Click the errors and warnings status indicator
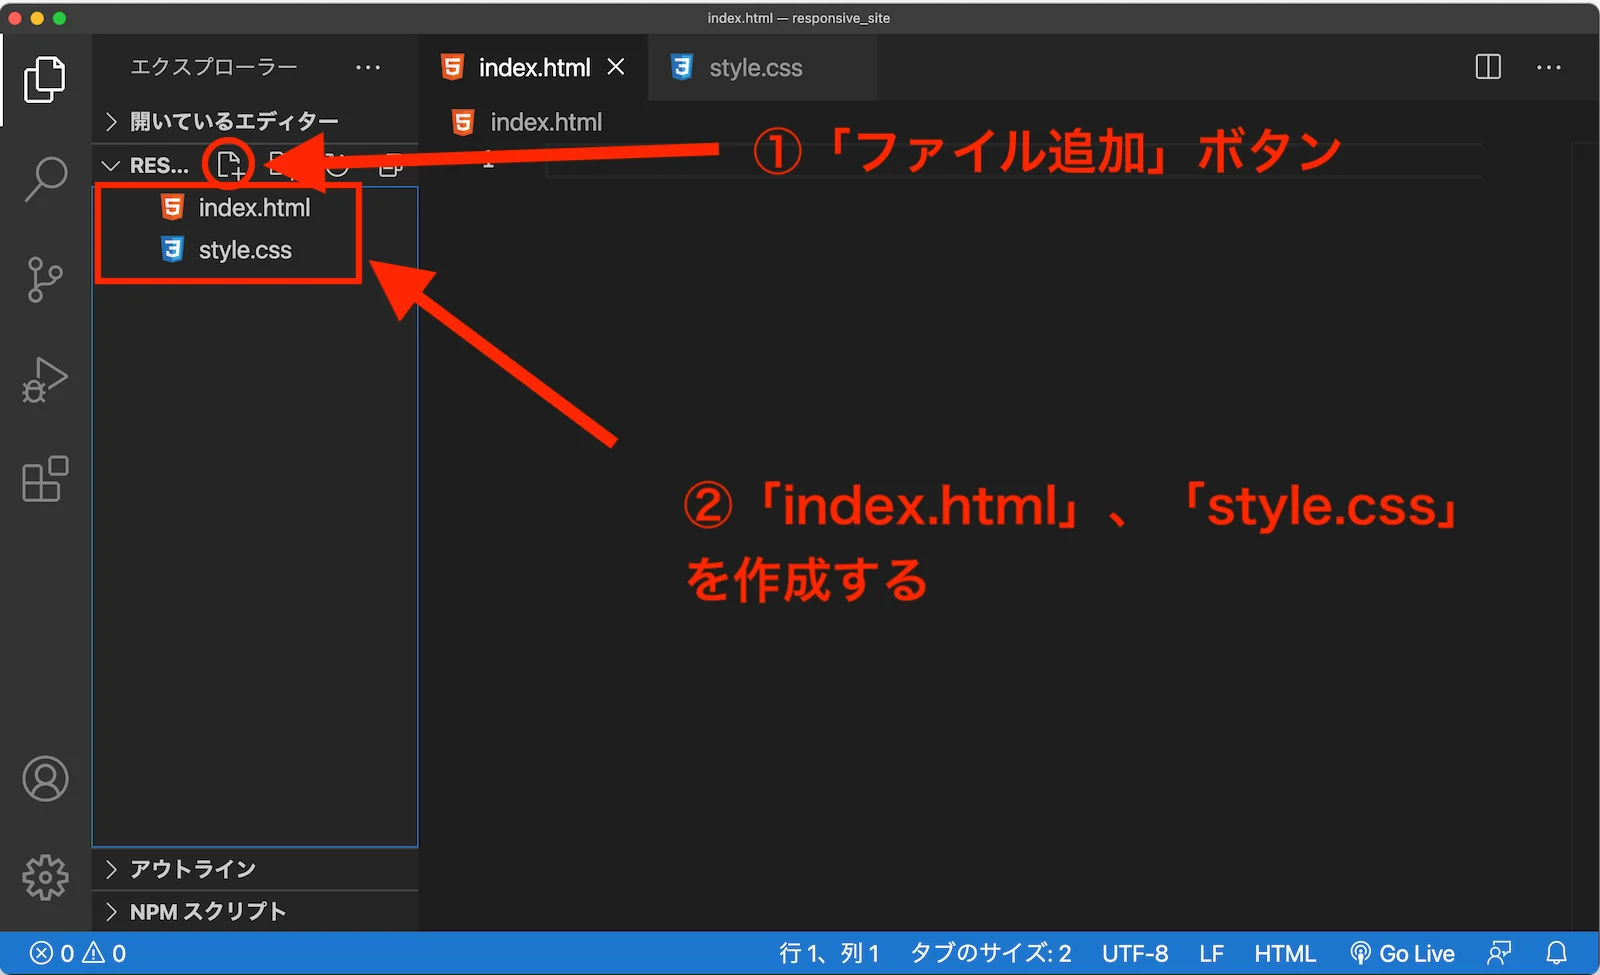 [x=75, y=952]
